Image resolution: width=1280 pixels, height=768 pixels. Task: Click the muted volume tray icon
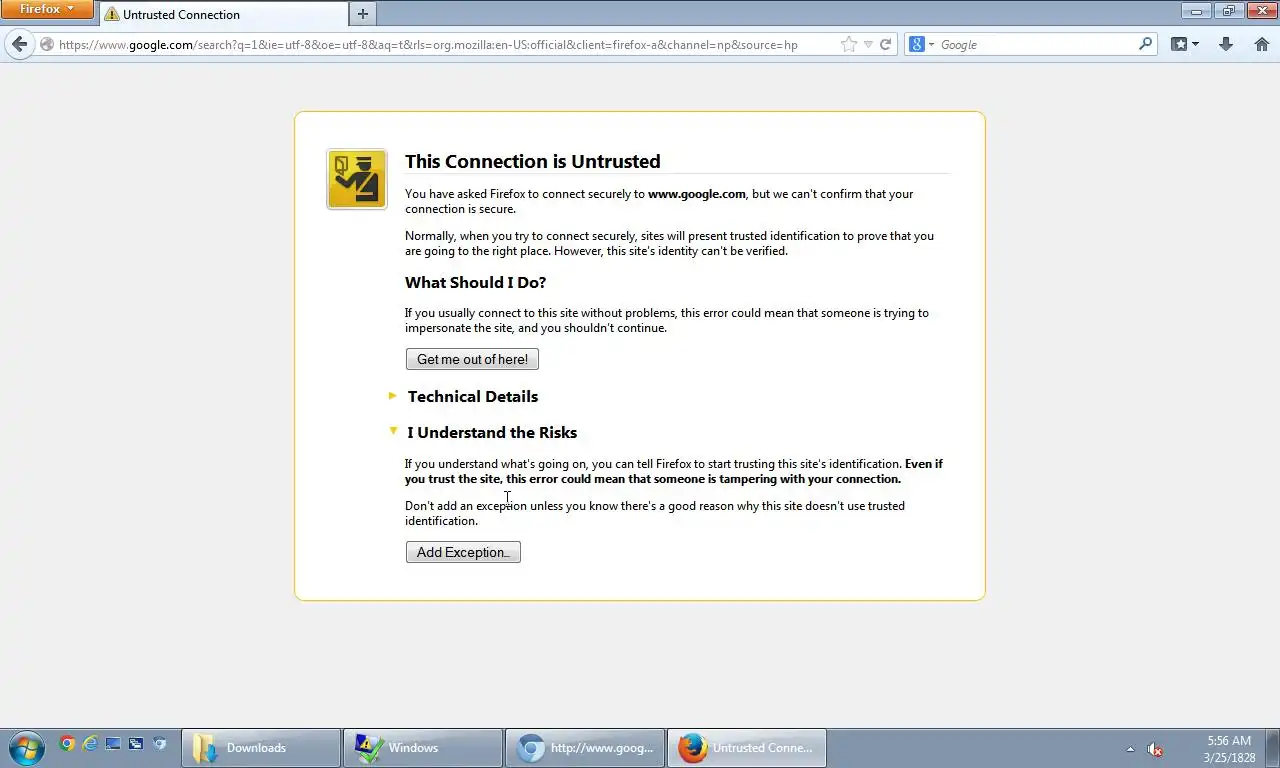pyautogui.click(x=1154, y=749)
